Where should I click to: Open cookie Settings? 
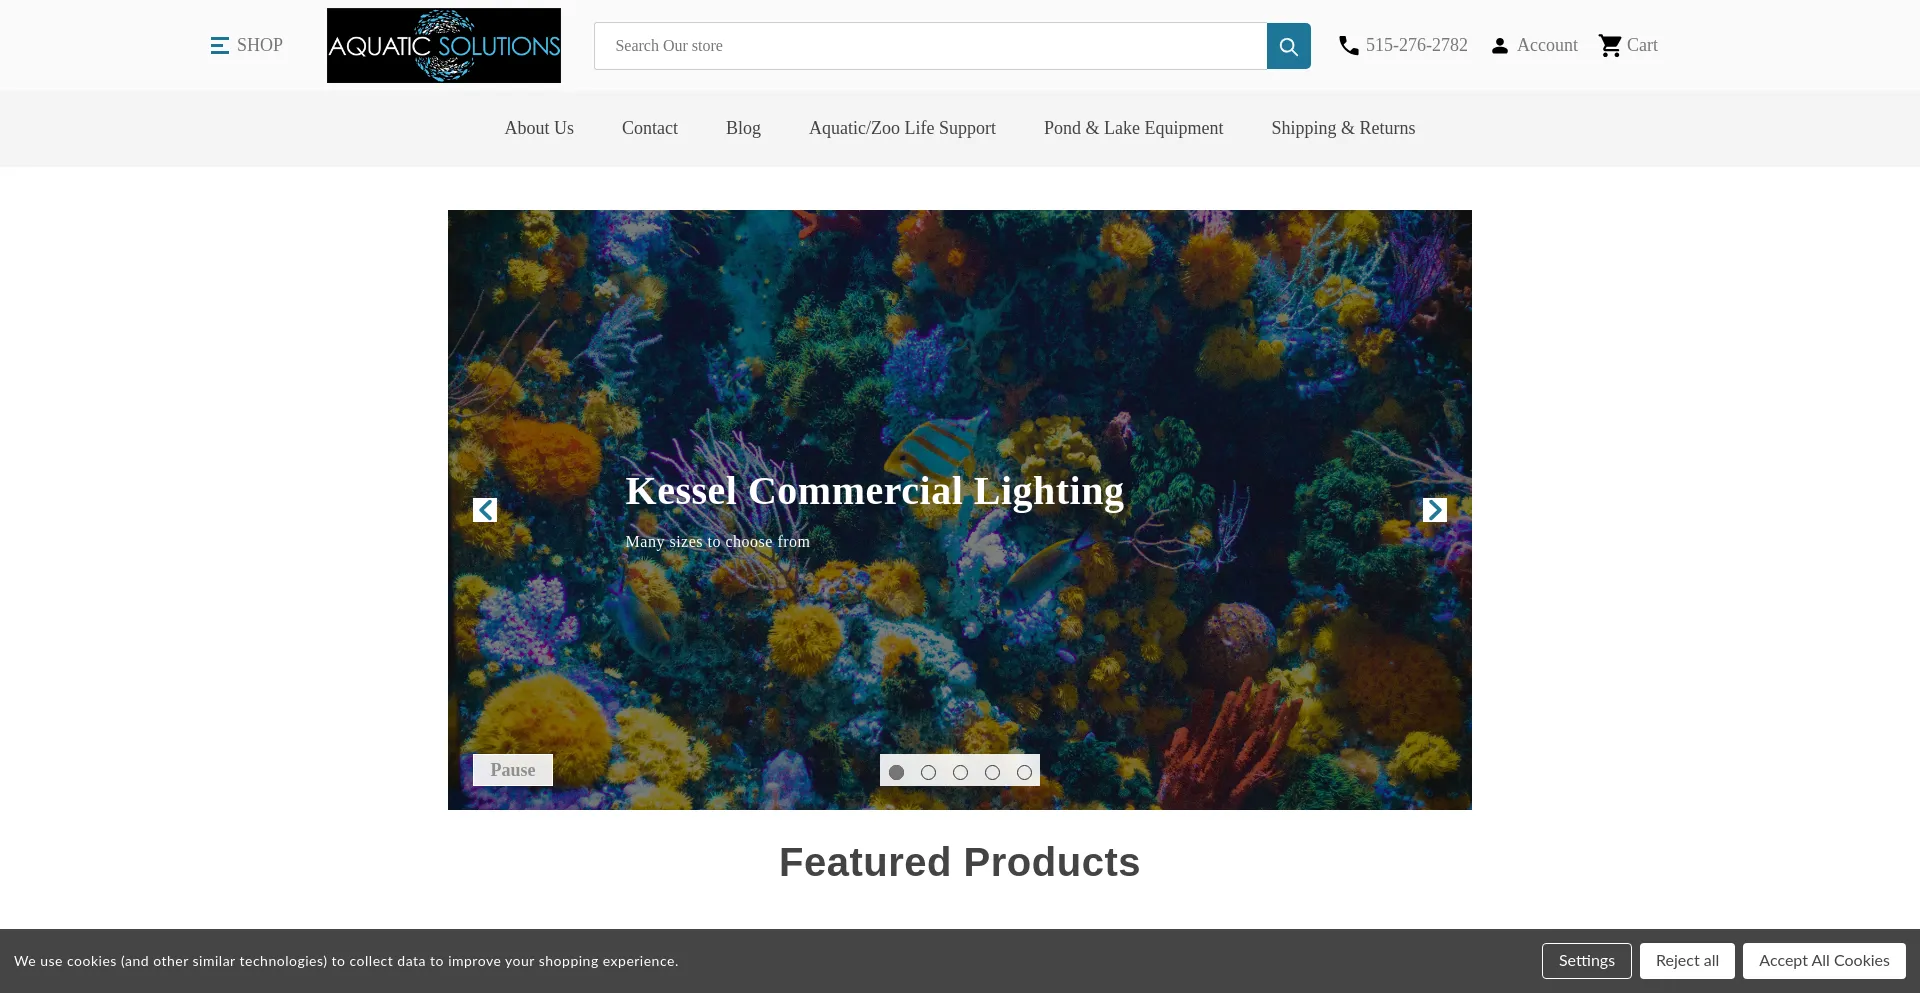[x=1586, y=961]
